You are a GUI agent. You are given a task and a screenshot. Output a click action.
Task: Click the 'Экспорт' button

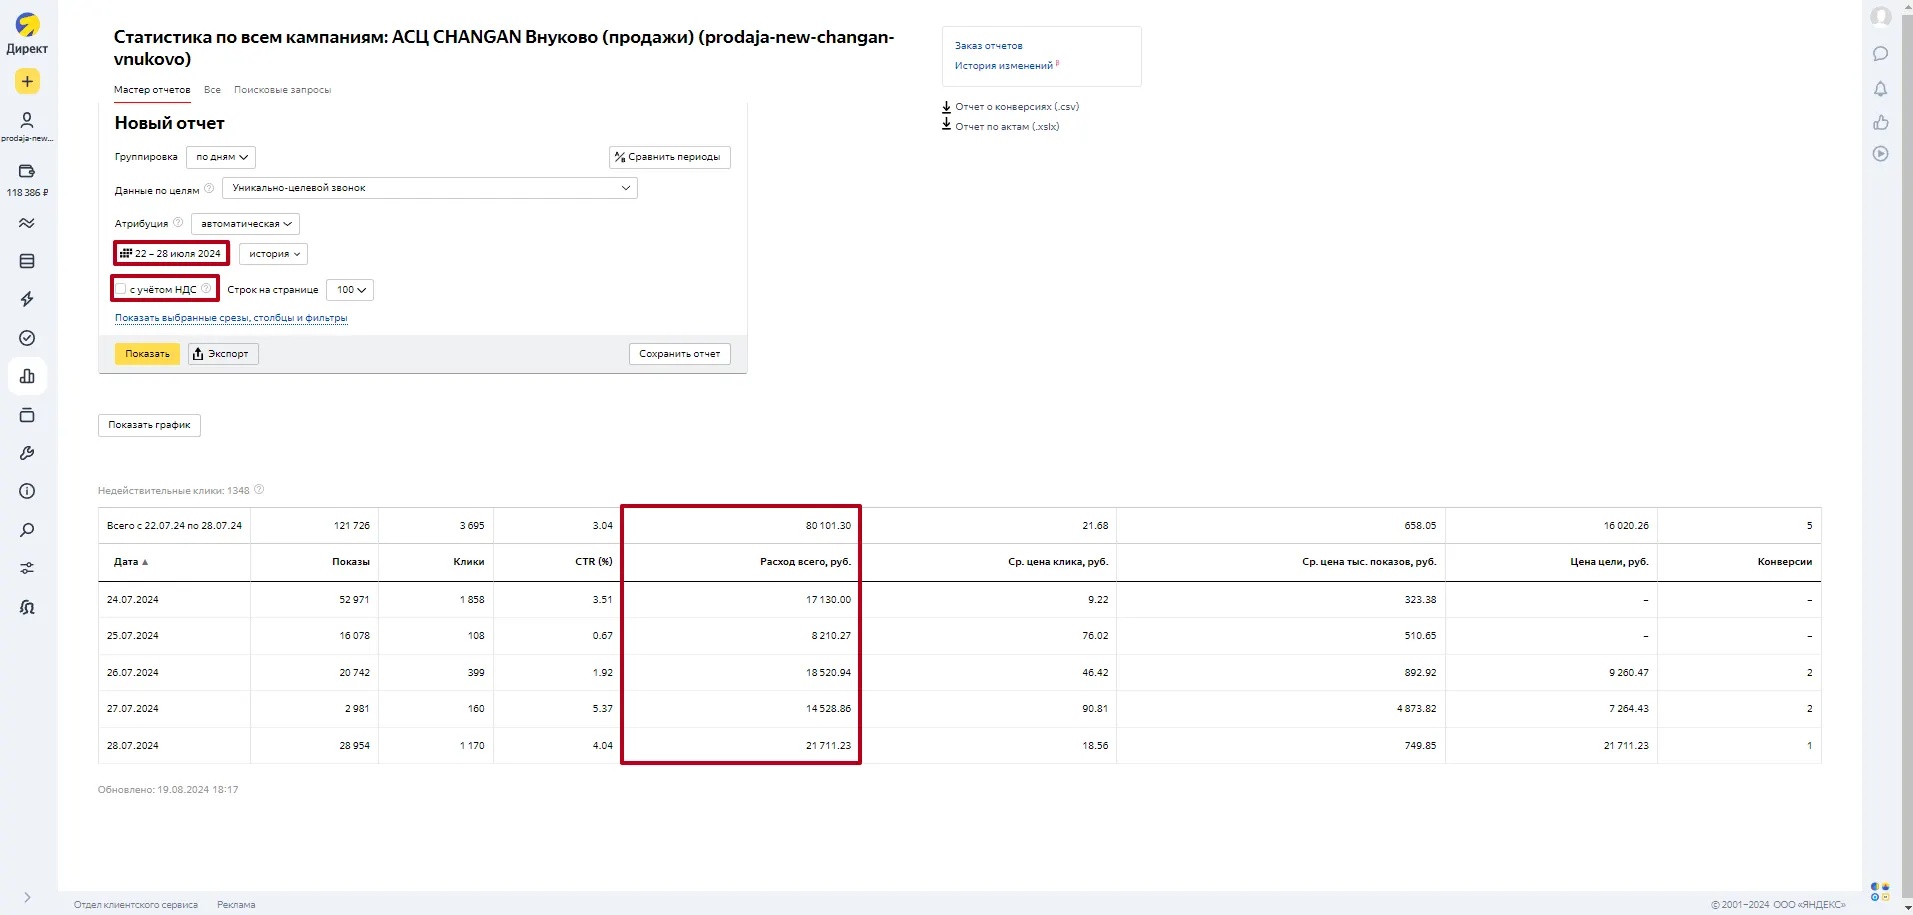pos(223,354)
